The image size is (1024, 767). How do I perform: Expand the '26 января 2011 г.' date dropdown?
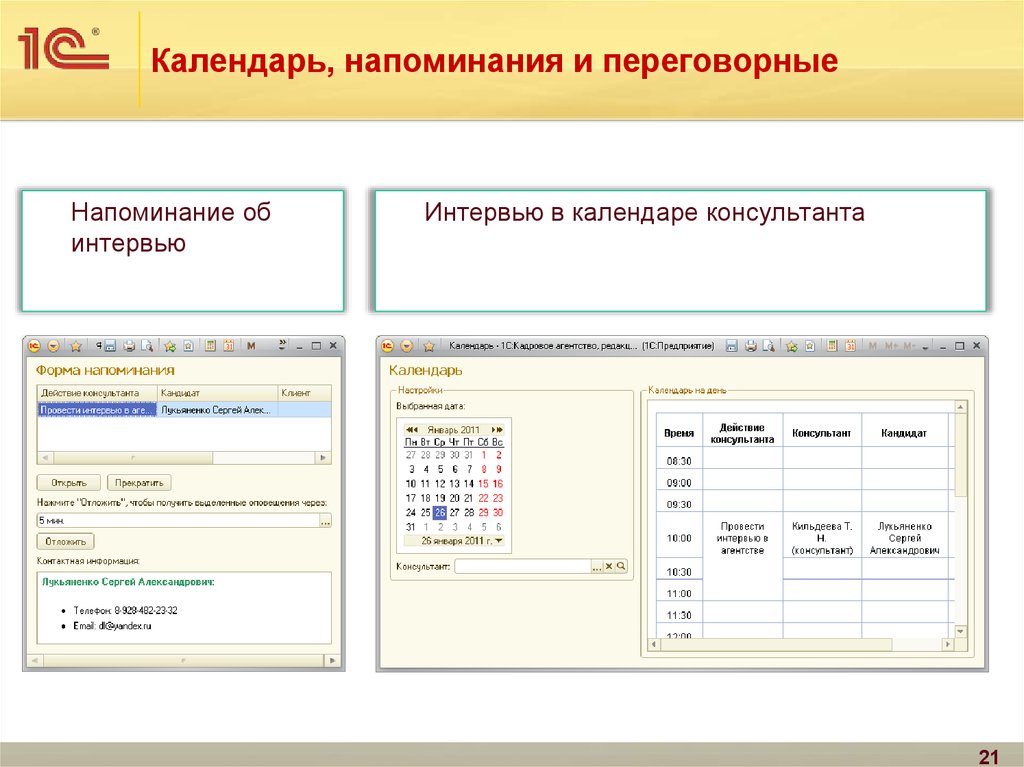[x=499, y=541]
